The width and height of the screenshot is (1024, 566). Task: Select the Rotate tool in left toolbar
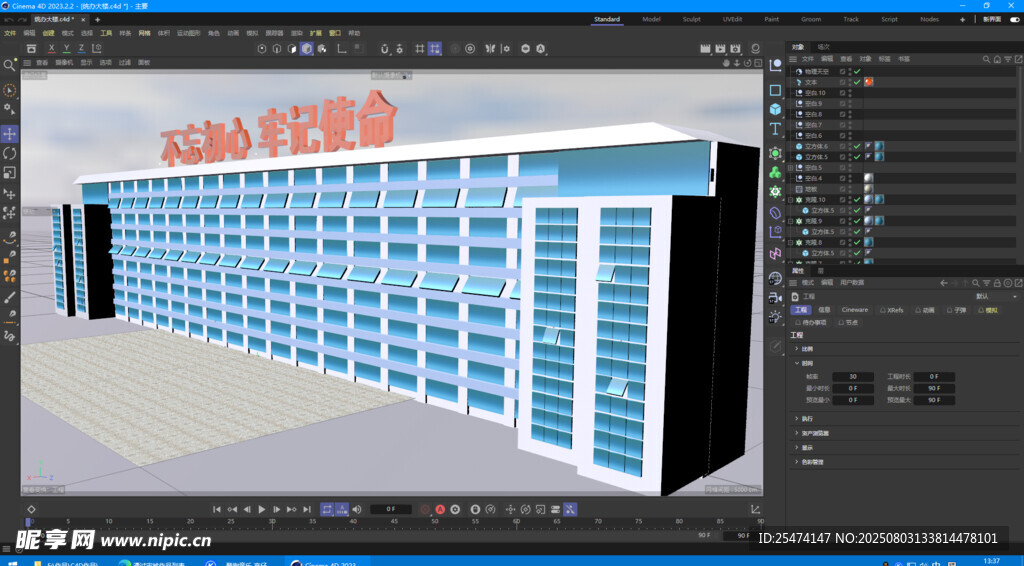[x=10, y=154]
